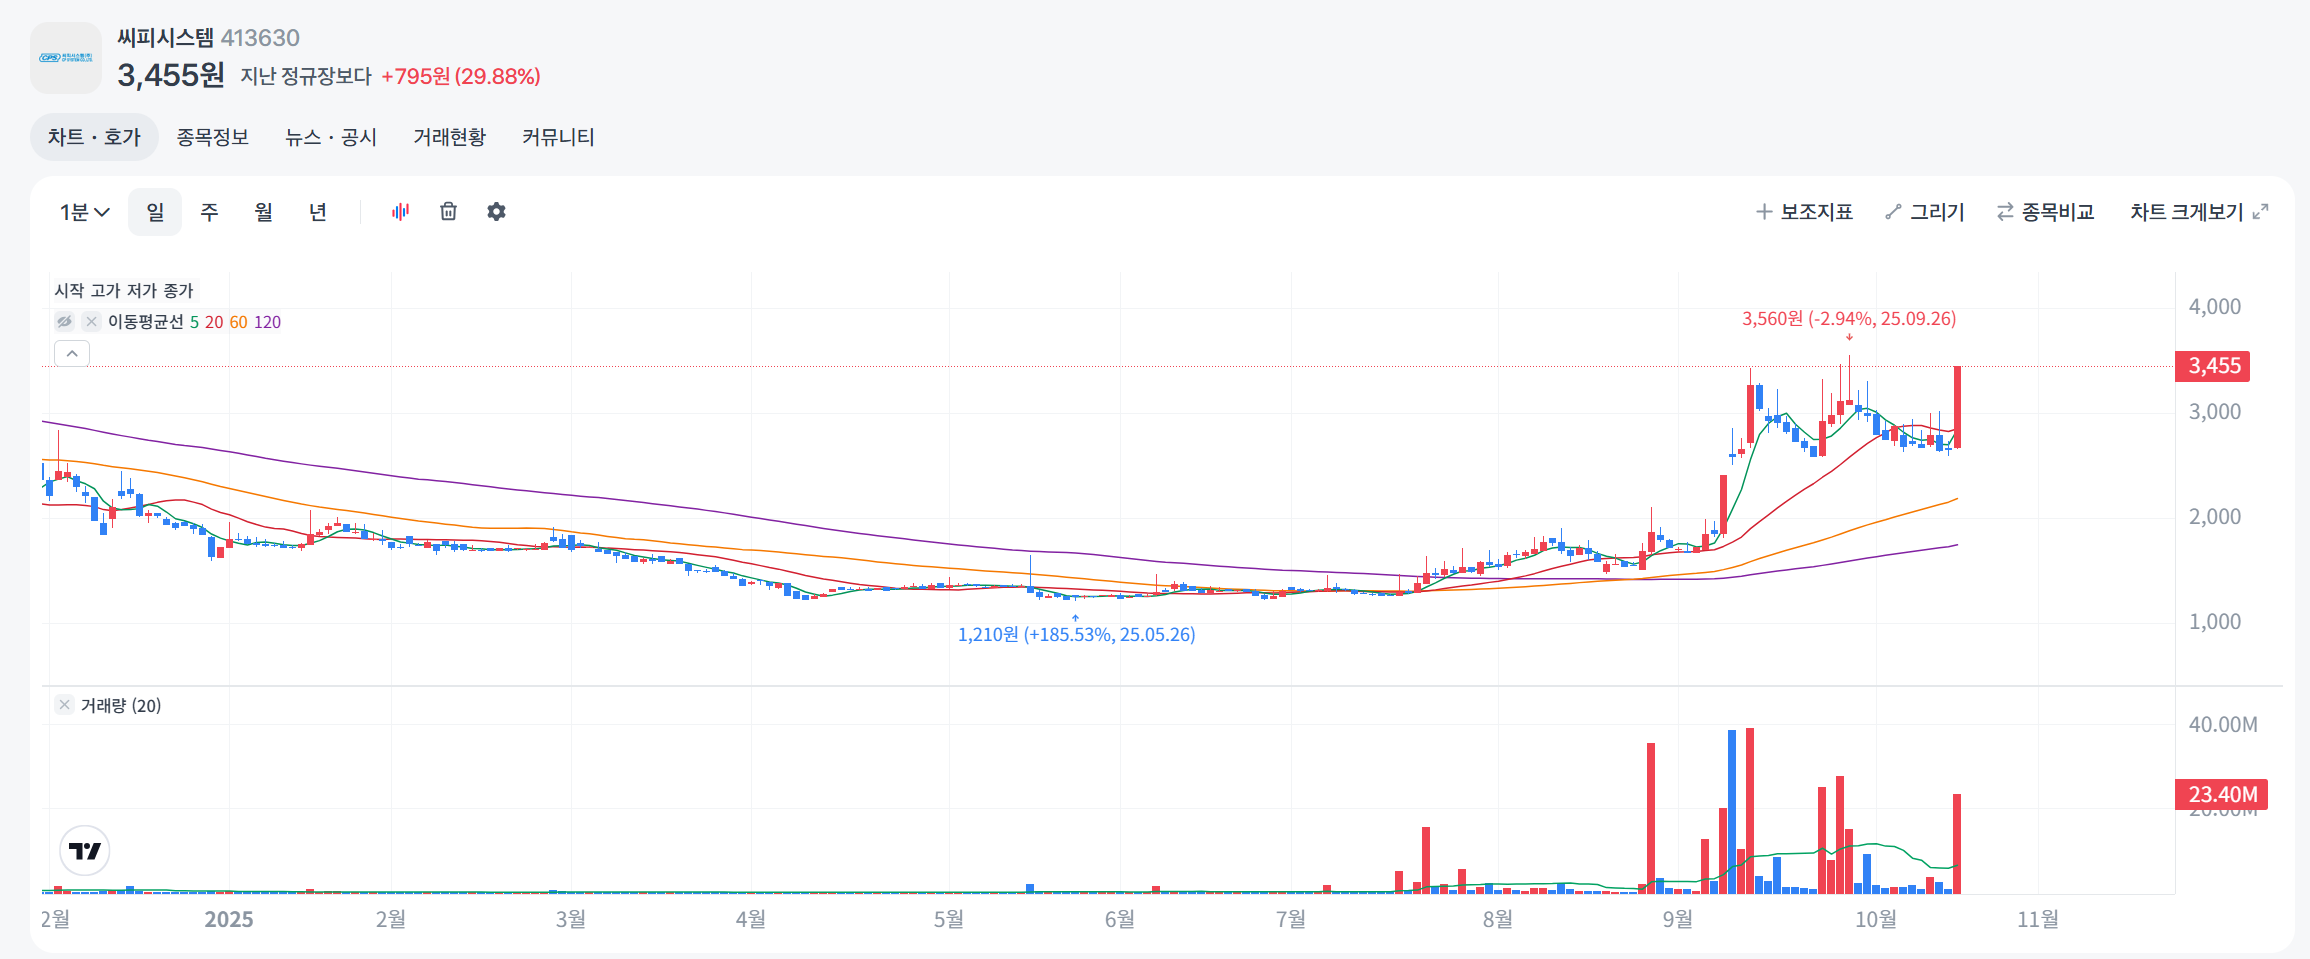Click the 씨피시스템 company logo
The height and width of the screenshot is (959, 2310).
coord(66,58)
